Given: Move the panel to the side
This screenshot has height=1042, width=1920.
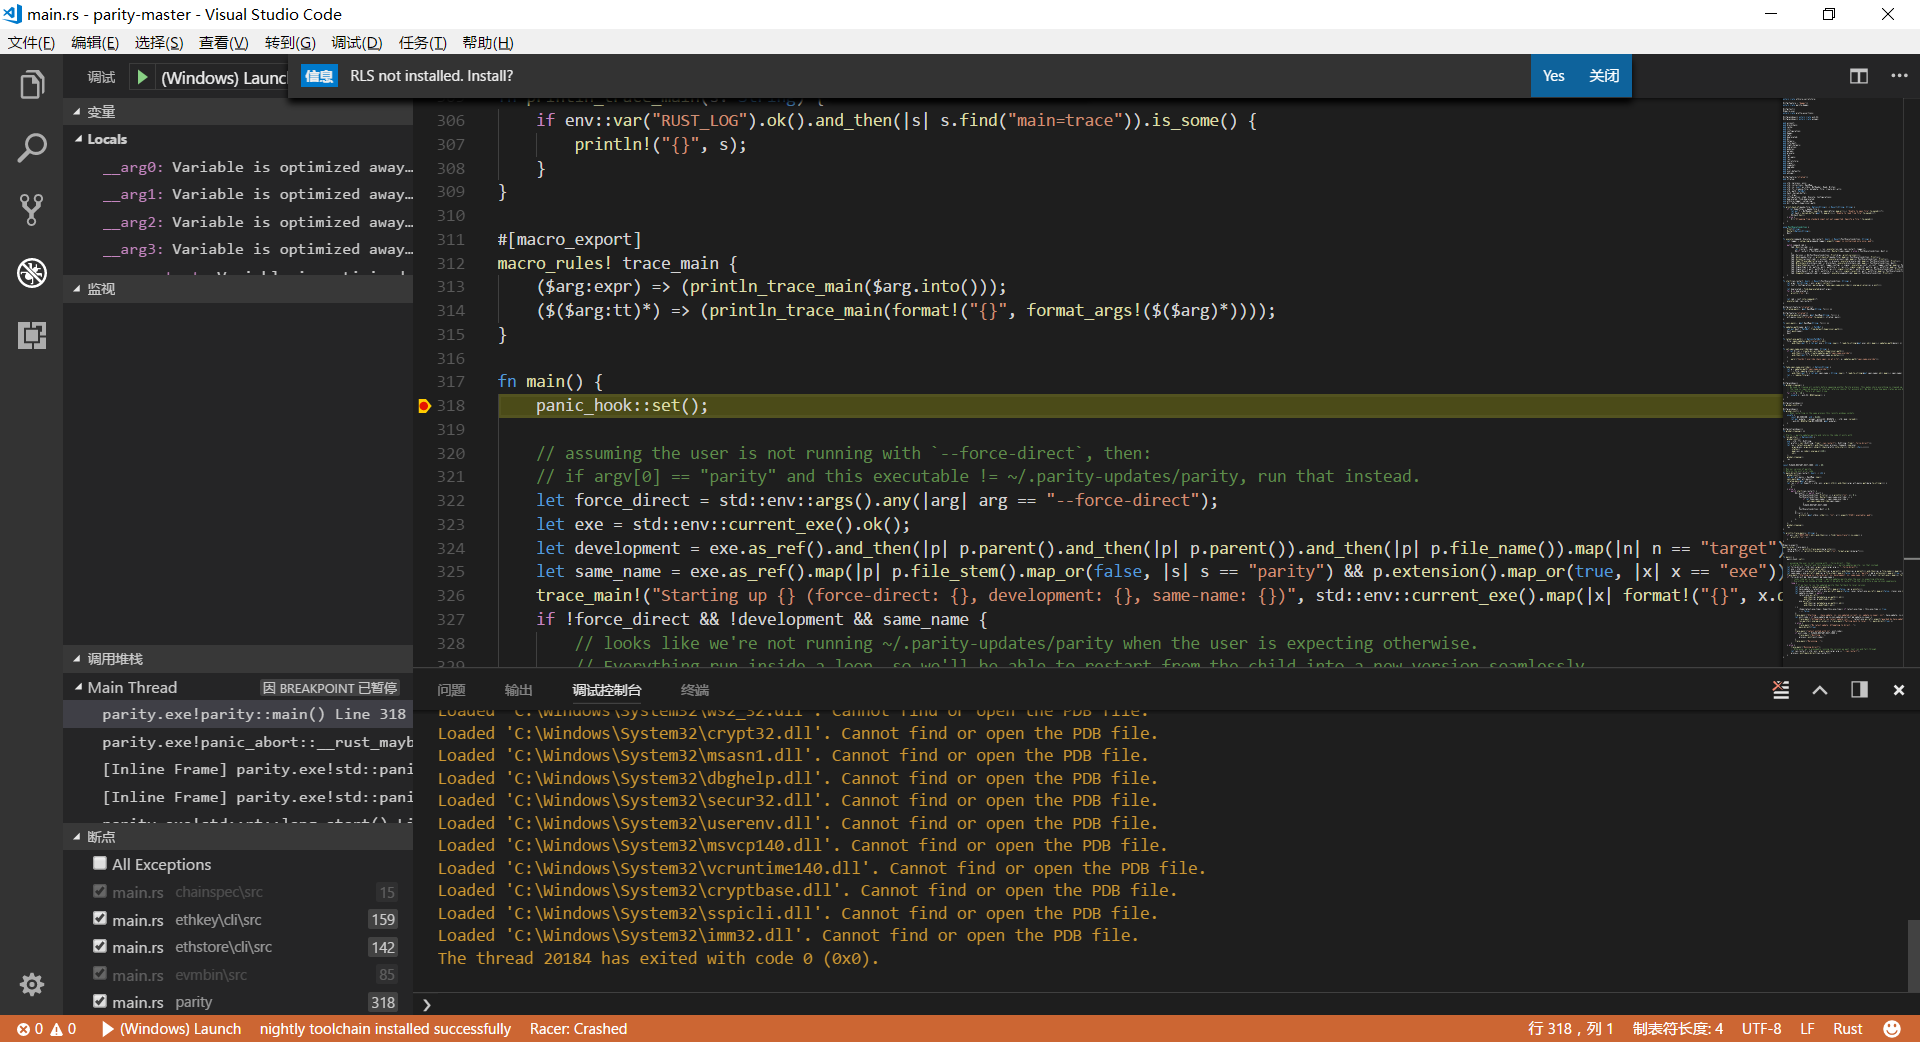Looking at the screenshot, I should pos(1859,690).
